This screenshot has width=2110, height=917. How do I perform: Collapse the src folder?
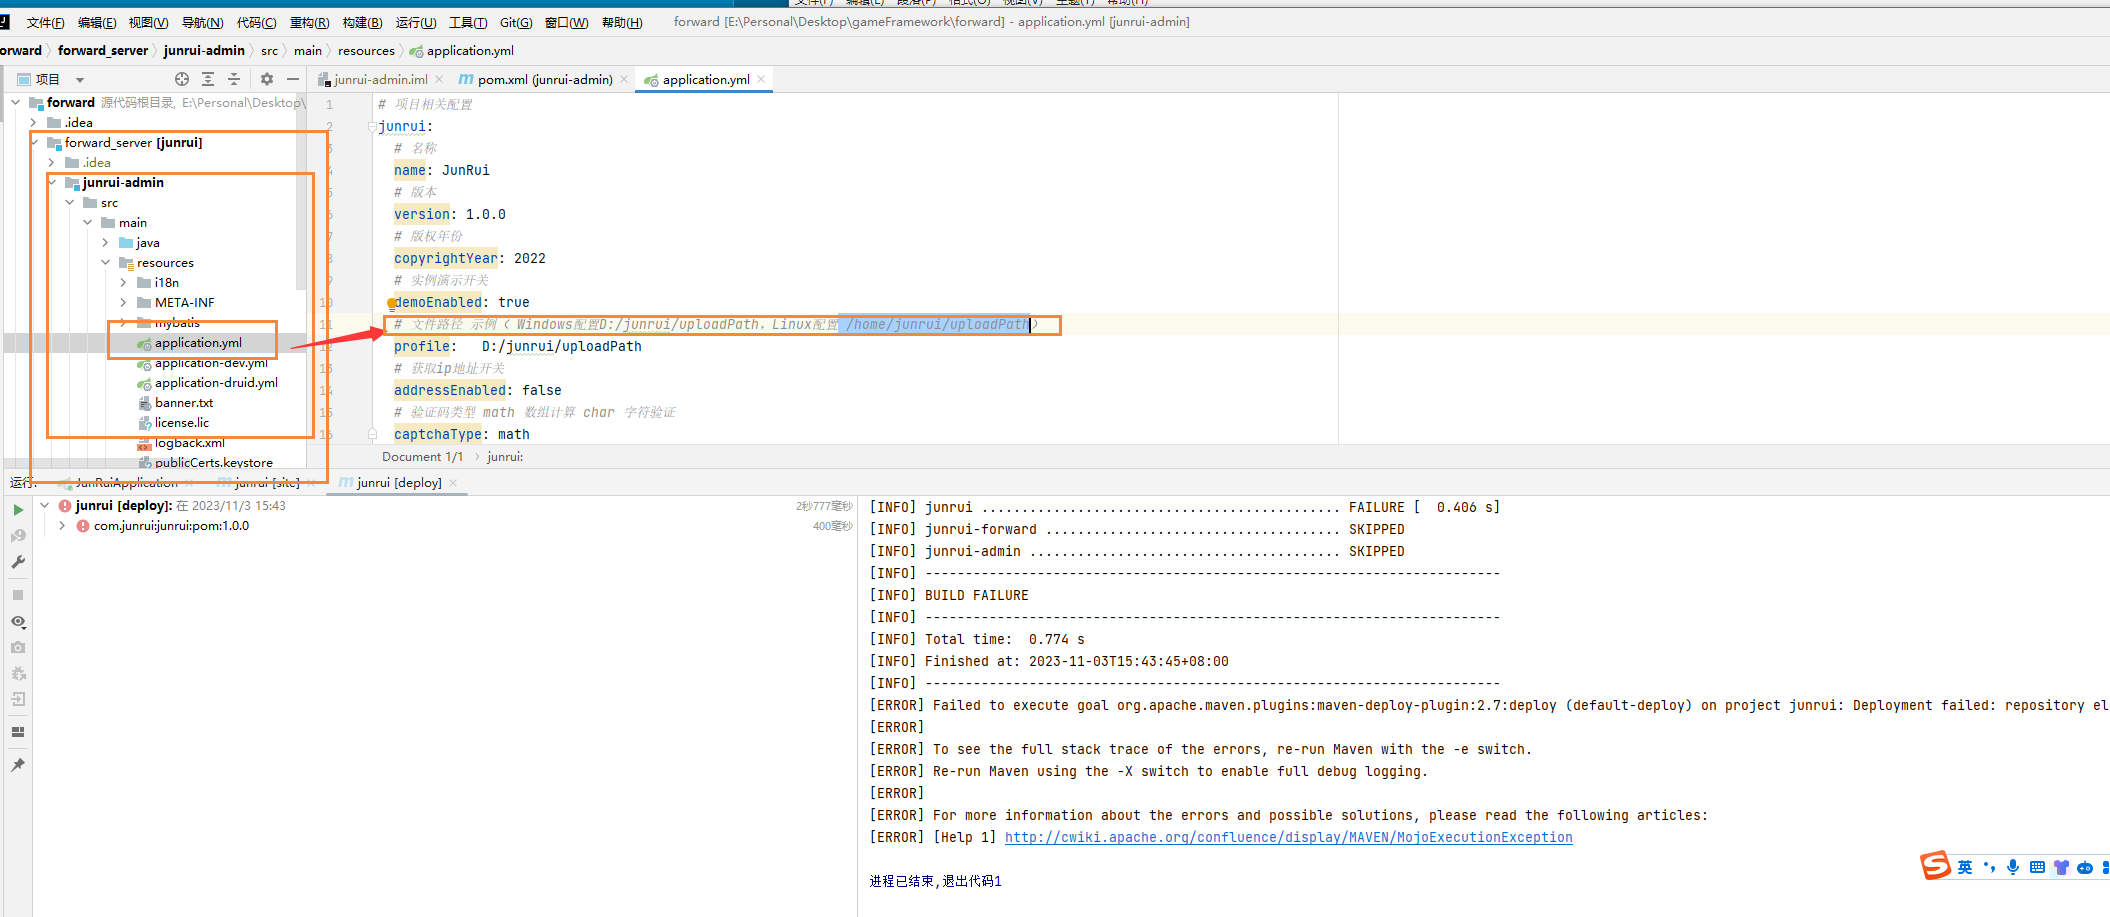70,202
